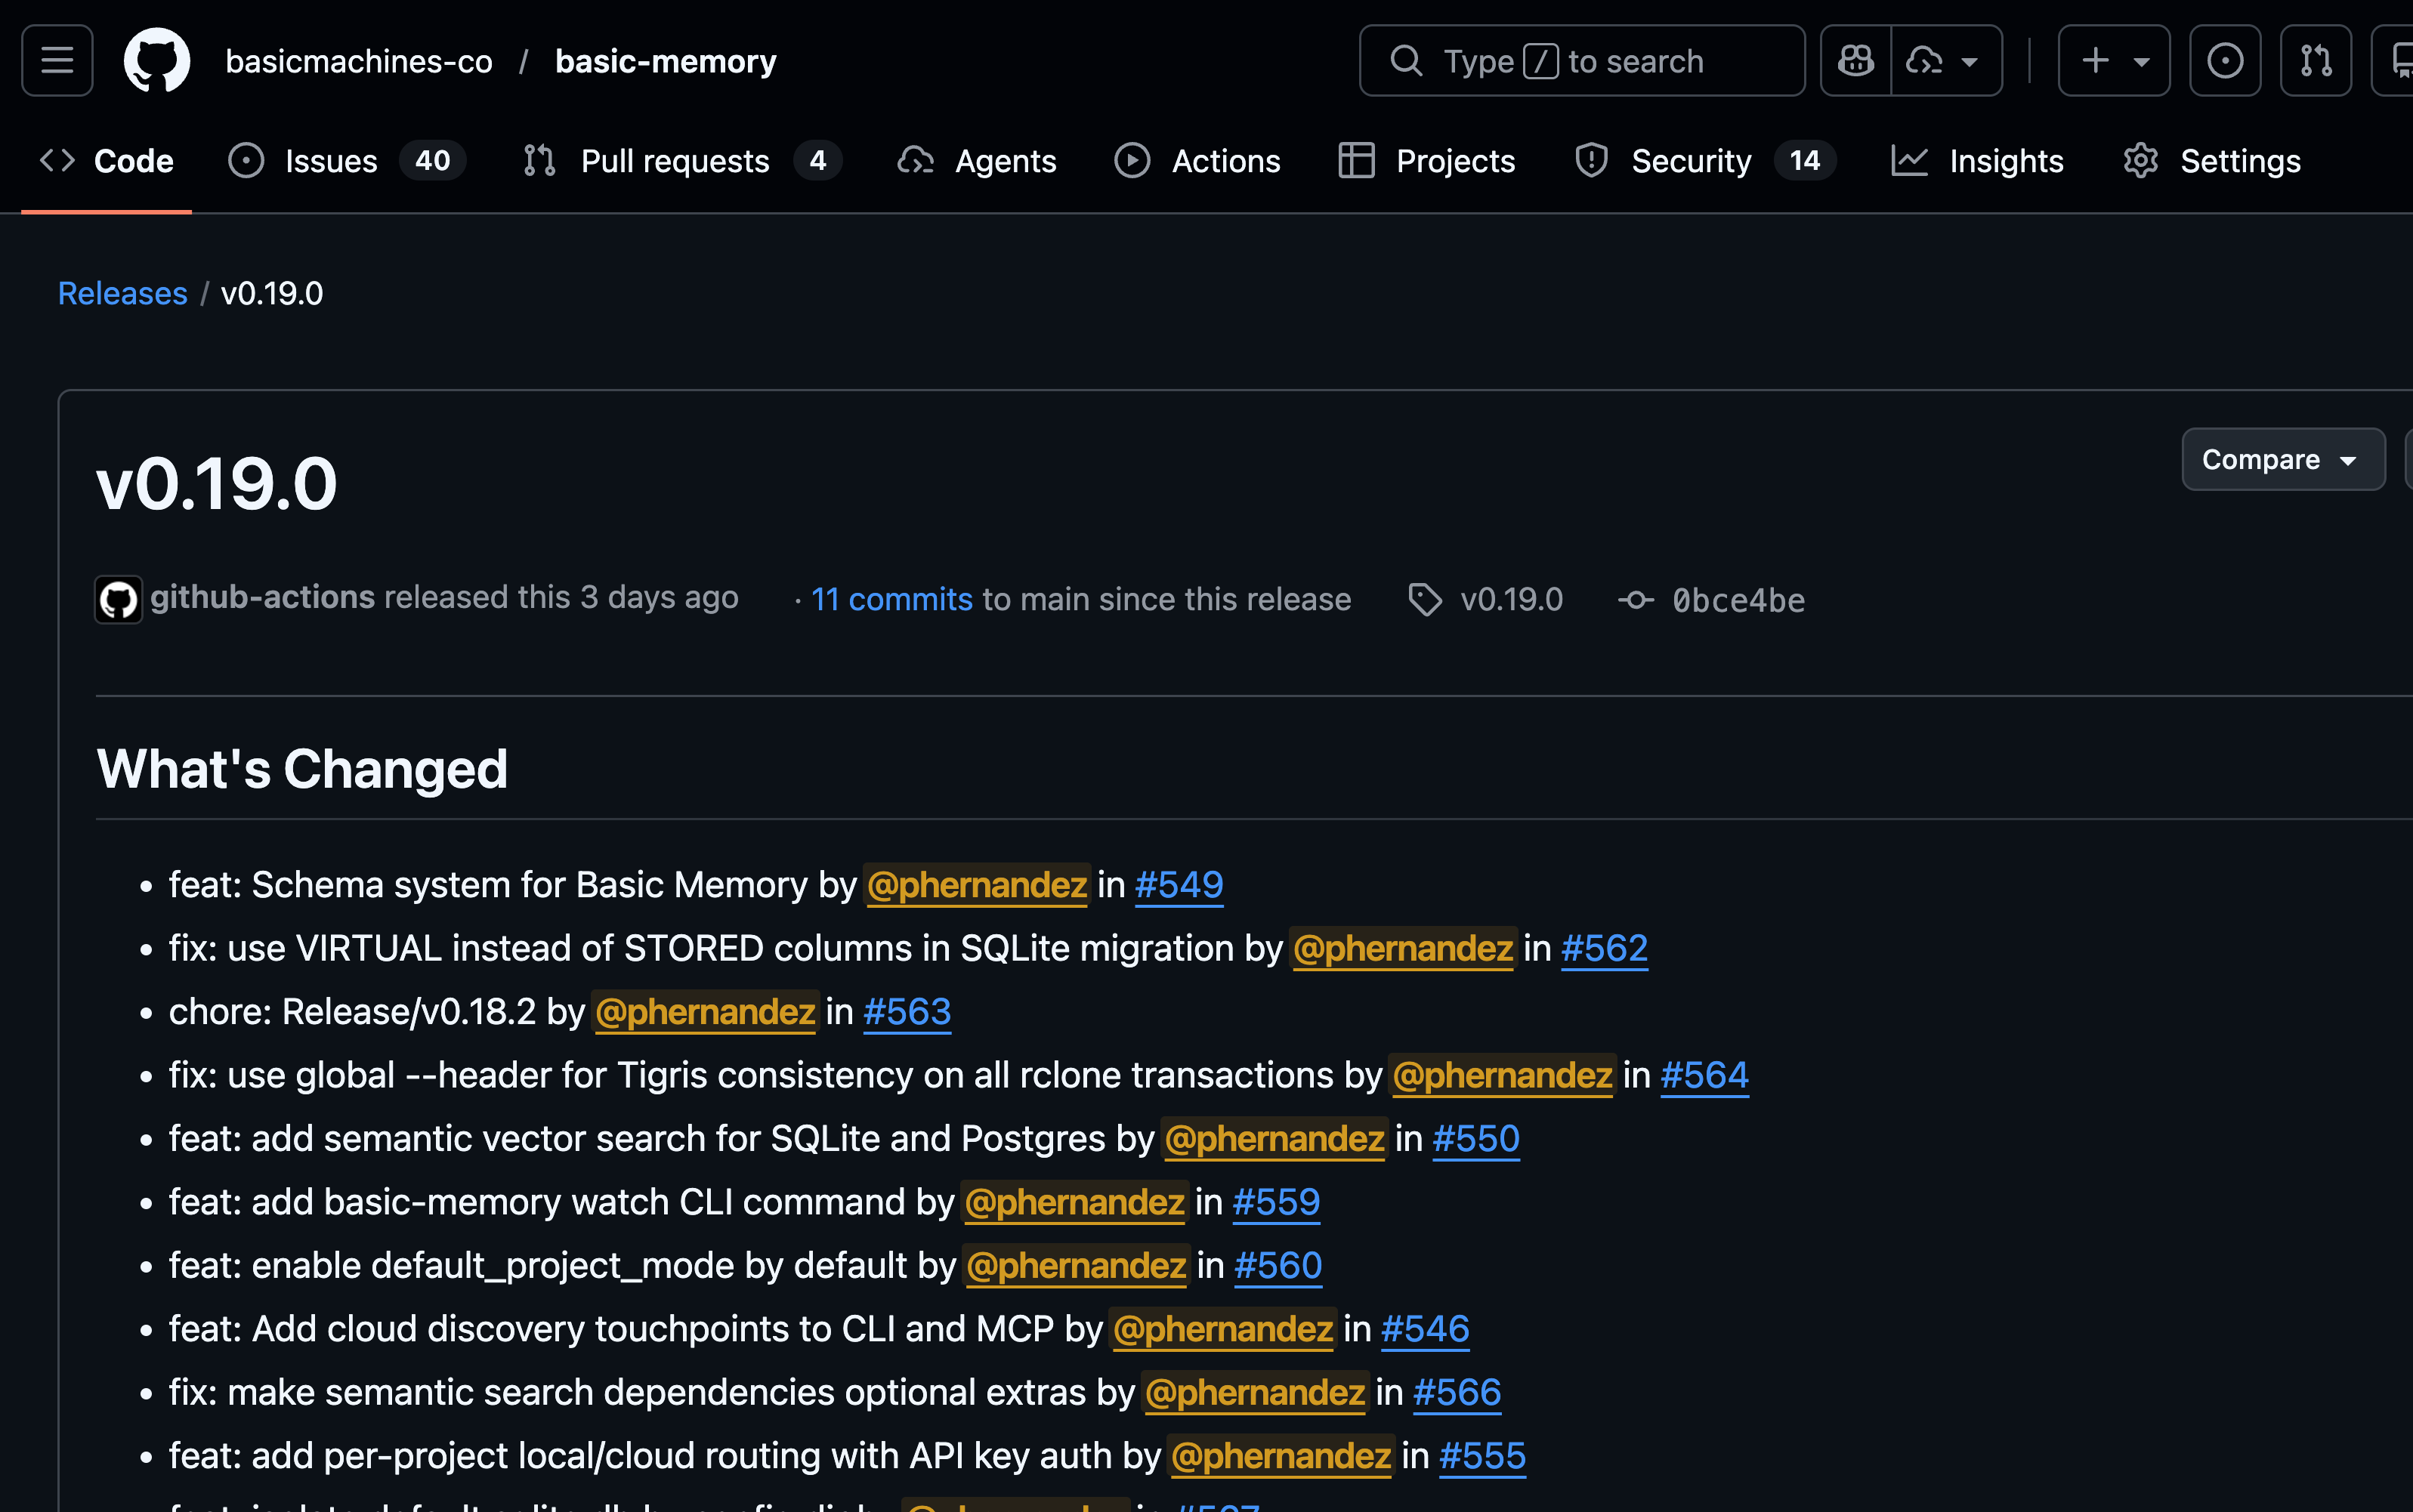The image size is (2413, 1512).
Task: Open pull request #555
Action: pyautogui.click(x=1482, y=1456)
